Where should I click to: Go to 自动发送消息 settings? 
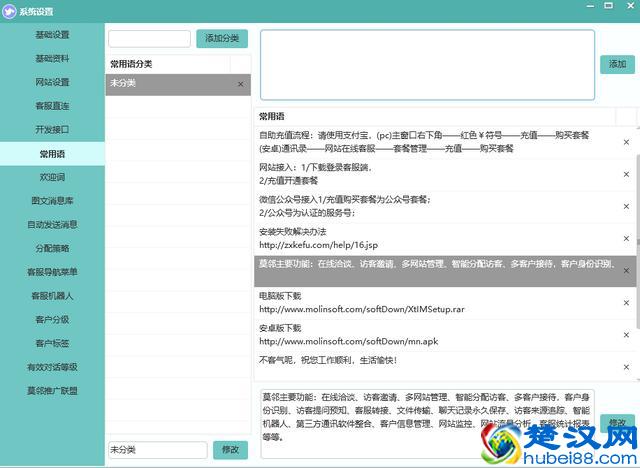52,225
